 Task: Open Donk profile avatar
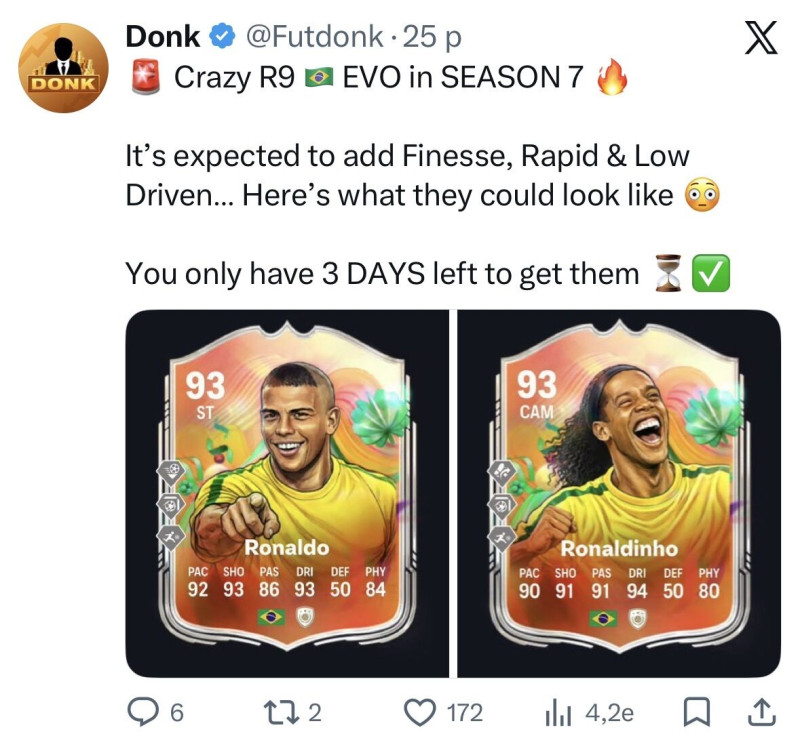pos(63,68)
